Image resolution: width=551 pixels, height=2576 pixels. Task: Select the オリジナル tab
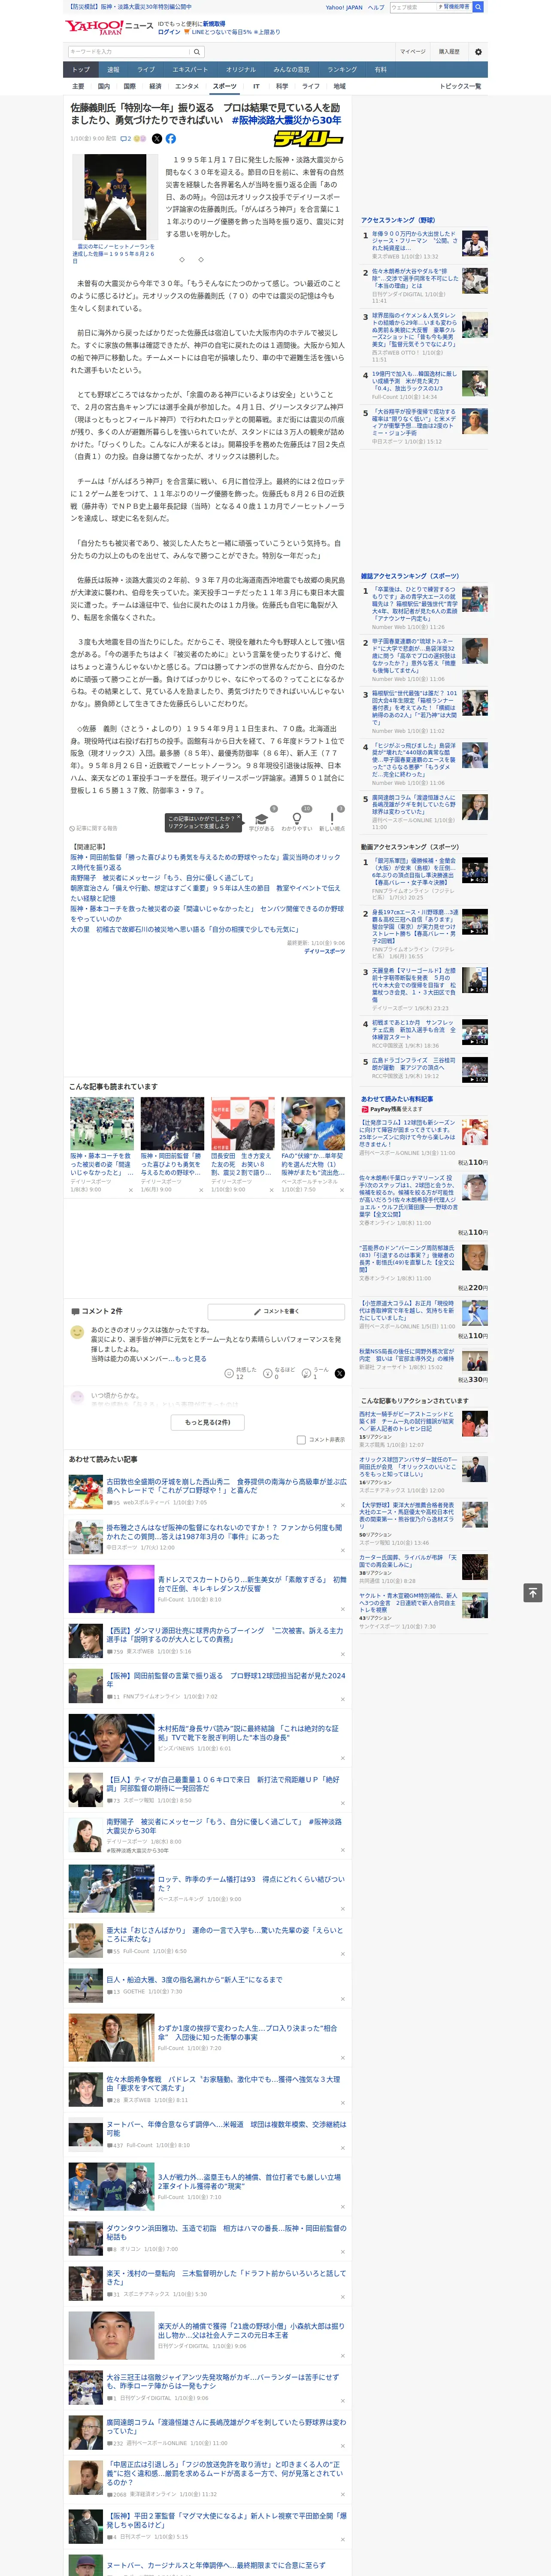pyautogui.click(x=241, y=70)
